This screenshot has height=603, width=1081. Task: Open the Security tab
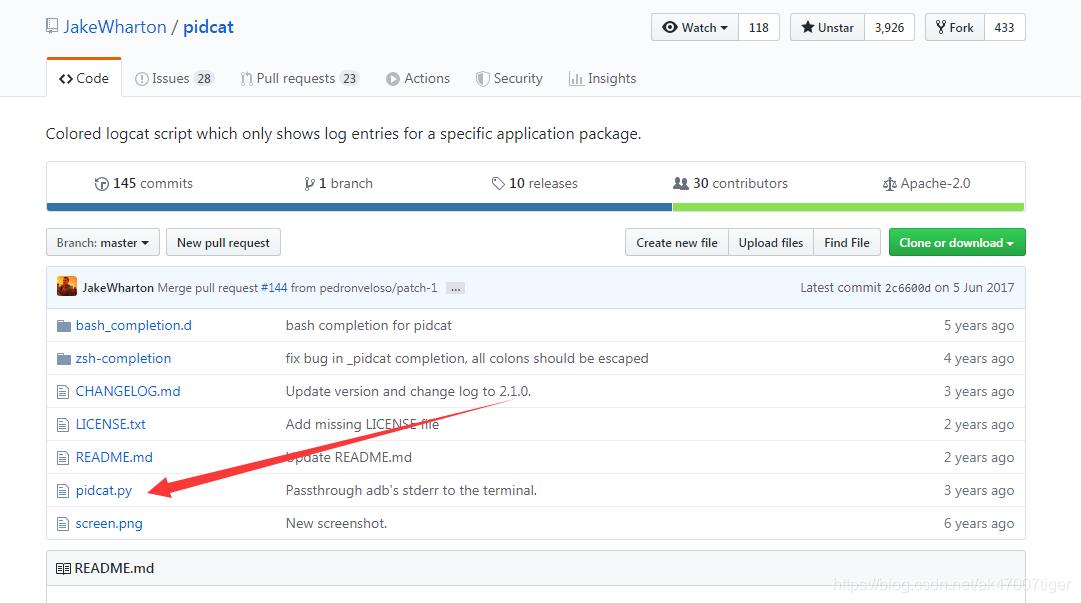pyautogui.click(x=509, y=79)
